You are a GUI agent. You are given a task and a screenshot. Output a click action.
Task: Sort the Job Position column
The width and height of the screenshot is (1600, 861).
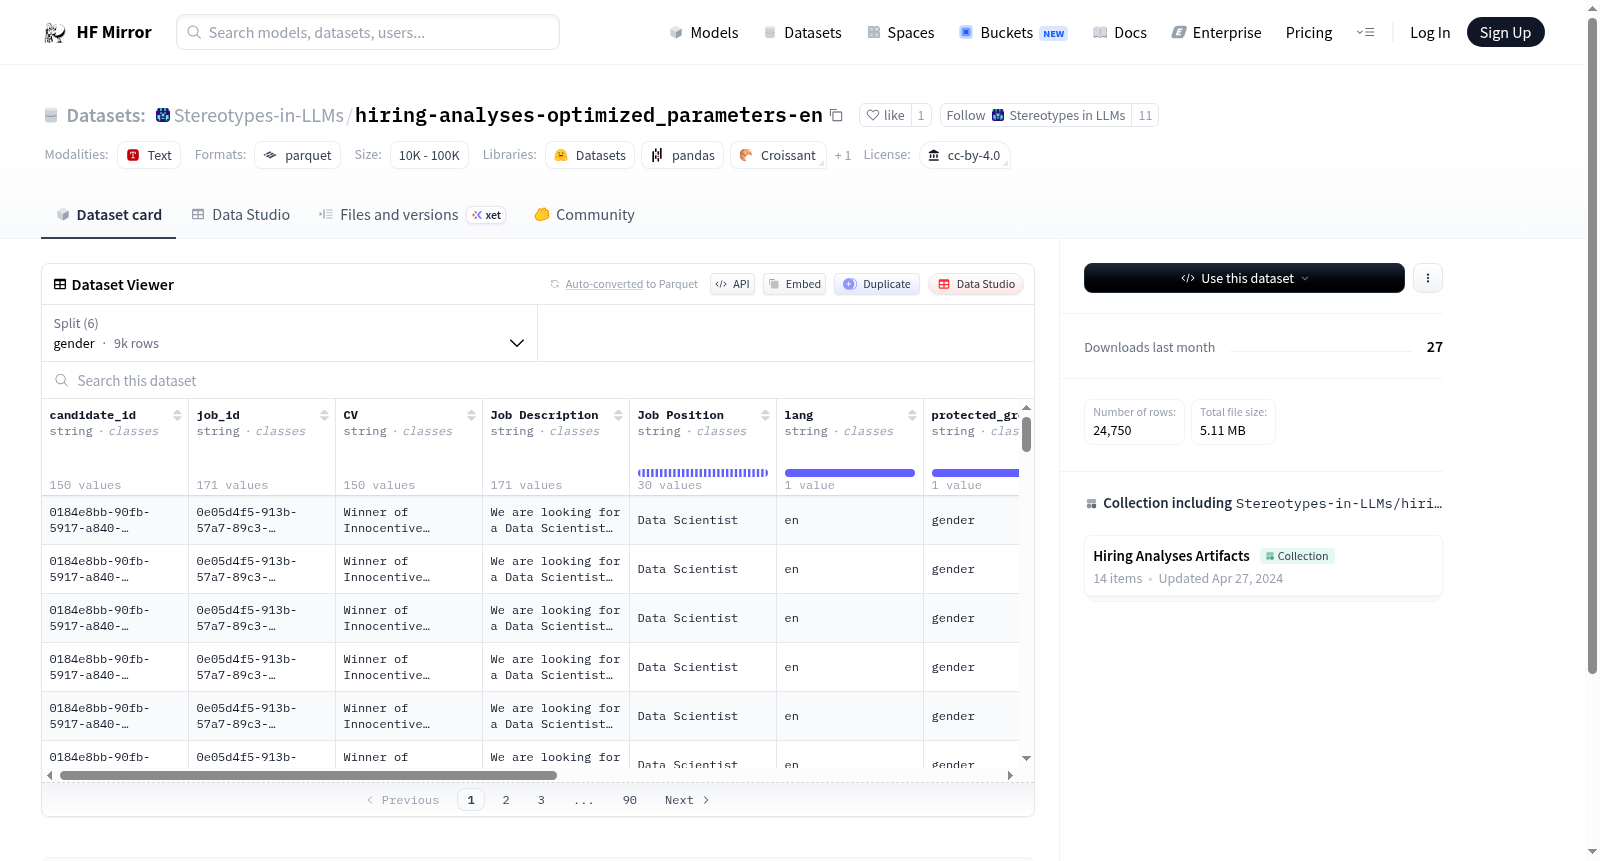765,415
